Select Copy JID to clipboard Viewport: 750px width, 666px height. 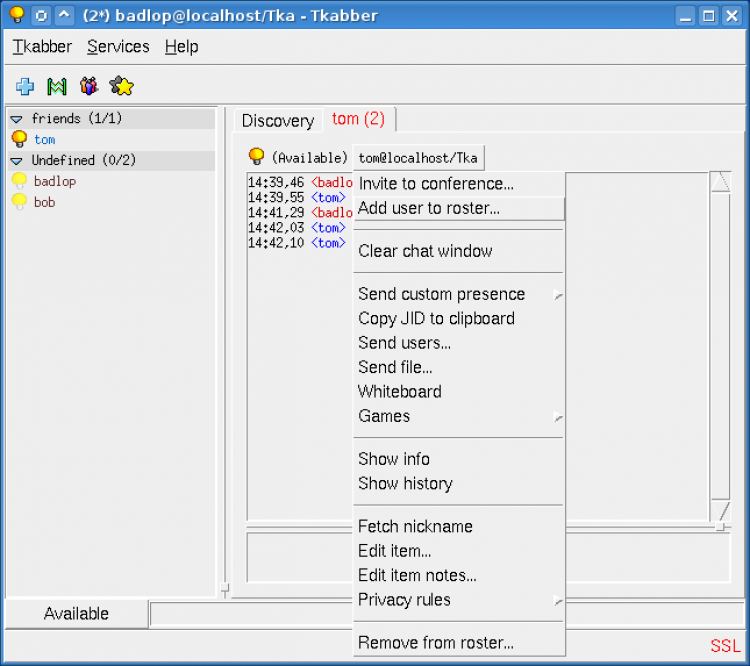pyautogui.click(x=459, y=319)
